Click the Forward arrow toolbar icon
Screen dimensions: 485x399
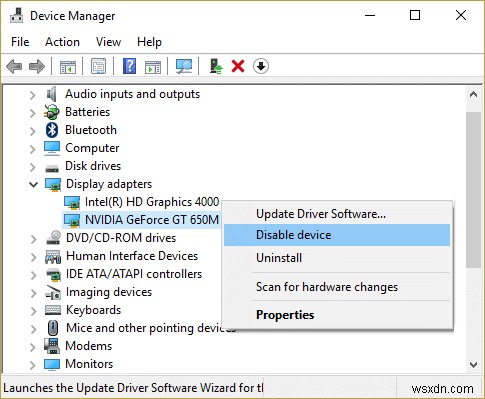(x=37, y=66)
